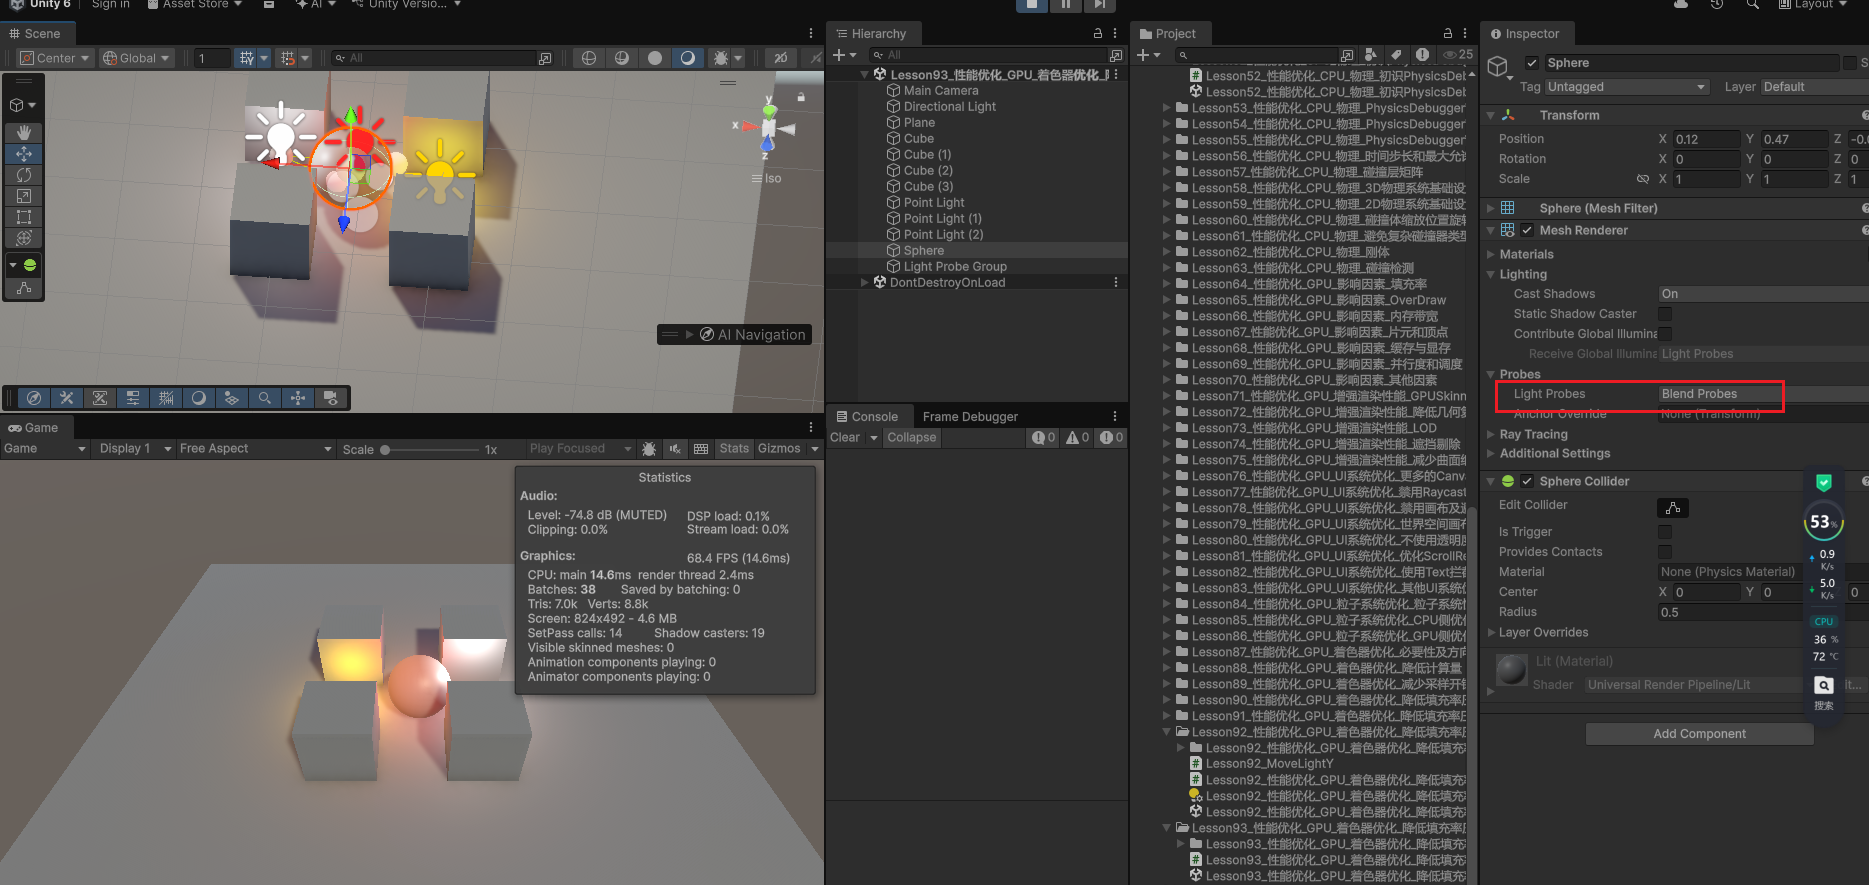Select the Hand view tool
The width and height of the screenshot is (1869, 885).
click(24, 132)
